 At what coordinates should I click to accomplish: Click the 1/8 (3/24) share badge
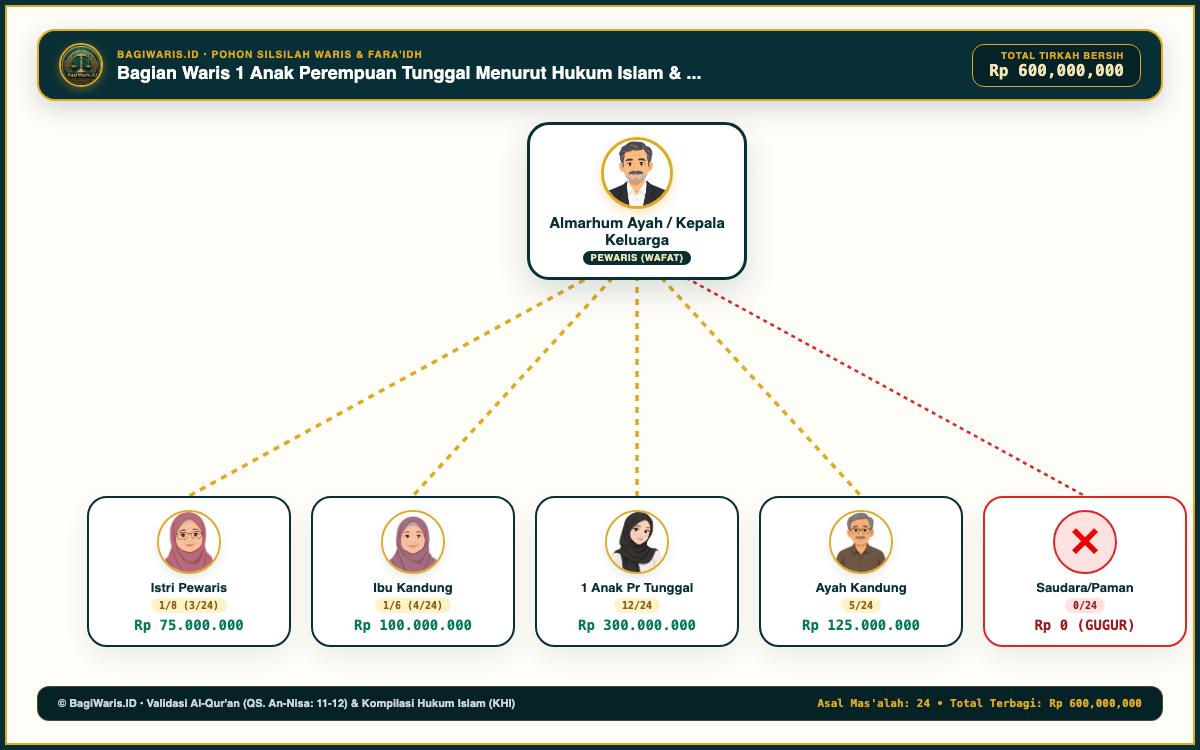pyautogui.click(x=189, y=605)
